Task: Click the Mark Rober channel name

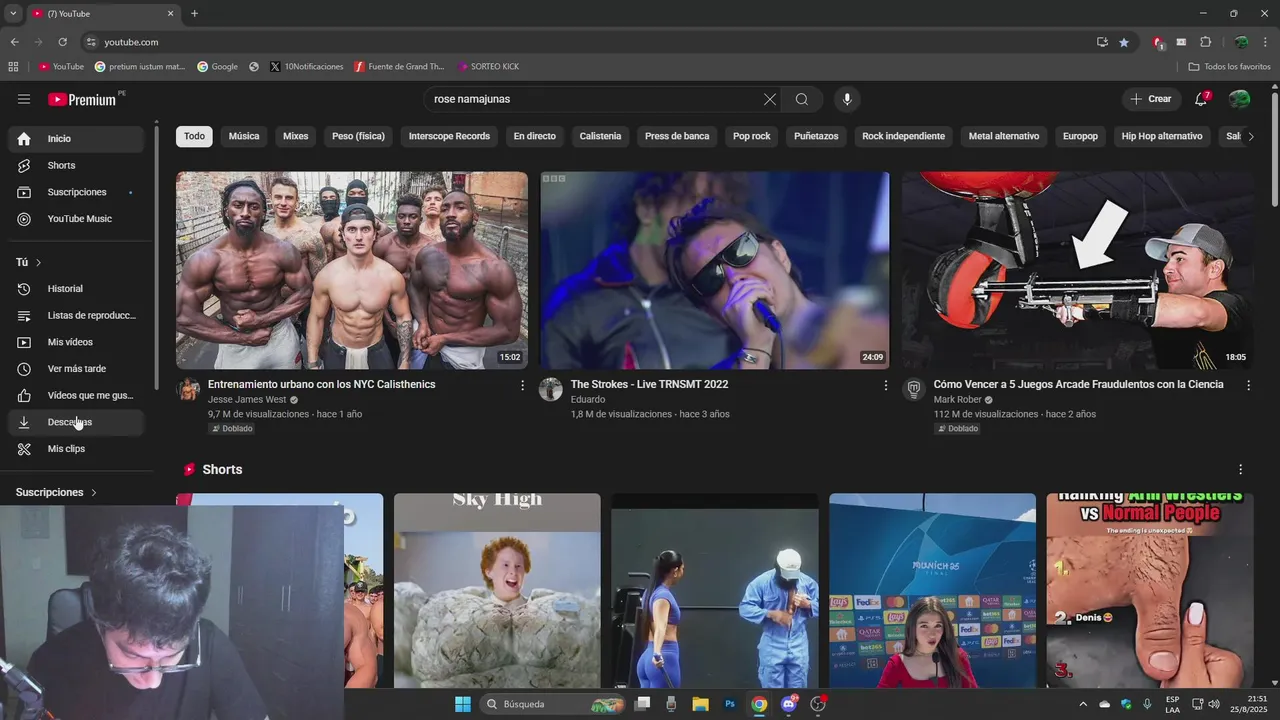Action: point(958,400)
